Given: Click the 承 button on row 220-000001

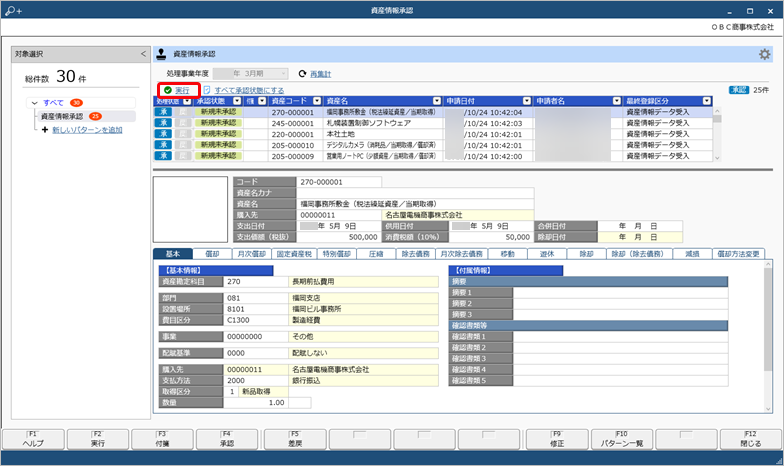Looking at the screenshot, I should pos(163,134).
